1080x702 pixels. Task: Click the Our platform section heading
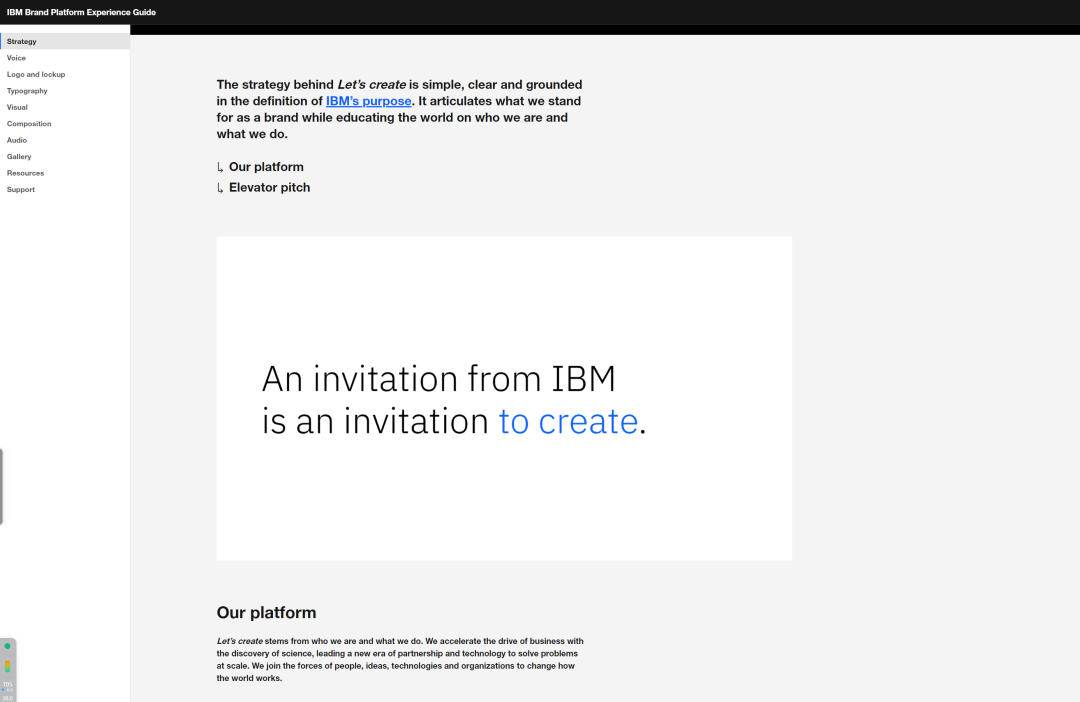(267, 612)
